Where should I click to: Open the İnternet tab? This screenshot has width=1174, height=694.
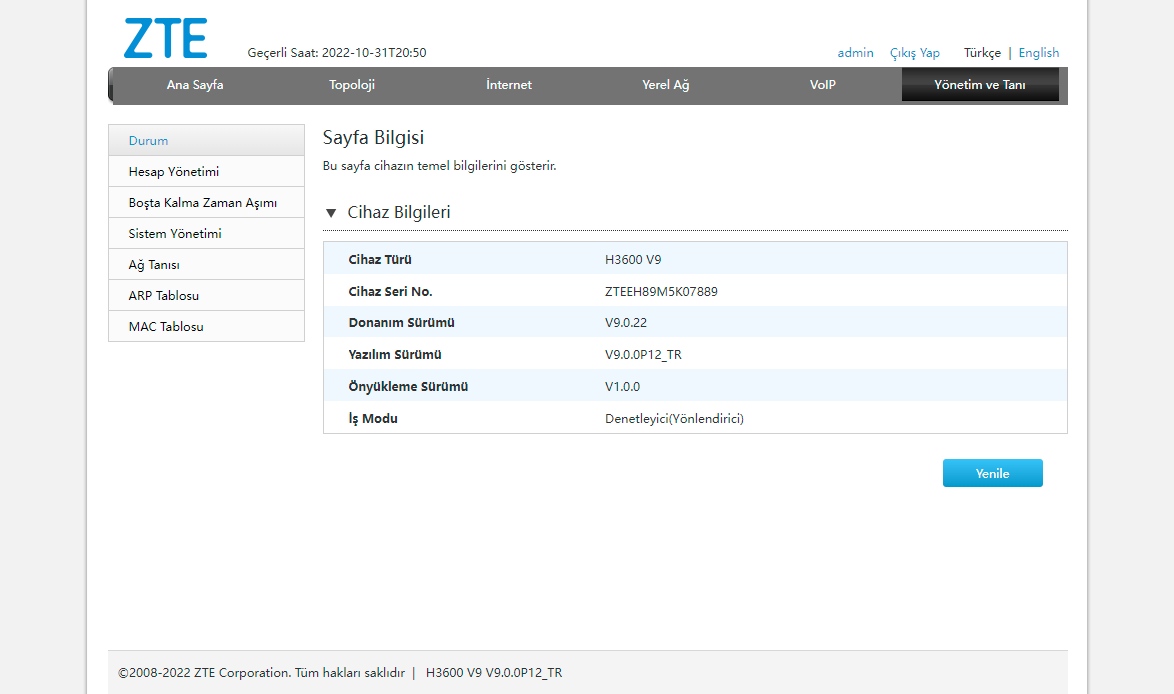coord(509,85)
